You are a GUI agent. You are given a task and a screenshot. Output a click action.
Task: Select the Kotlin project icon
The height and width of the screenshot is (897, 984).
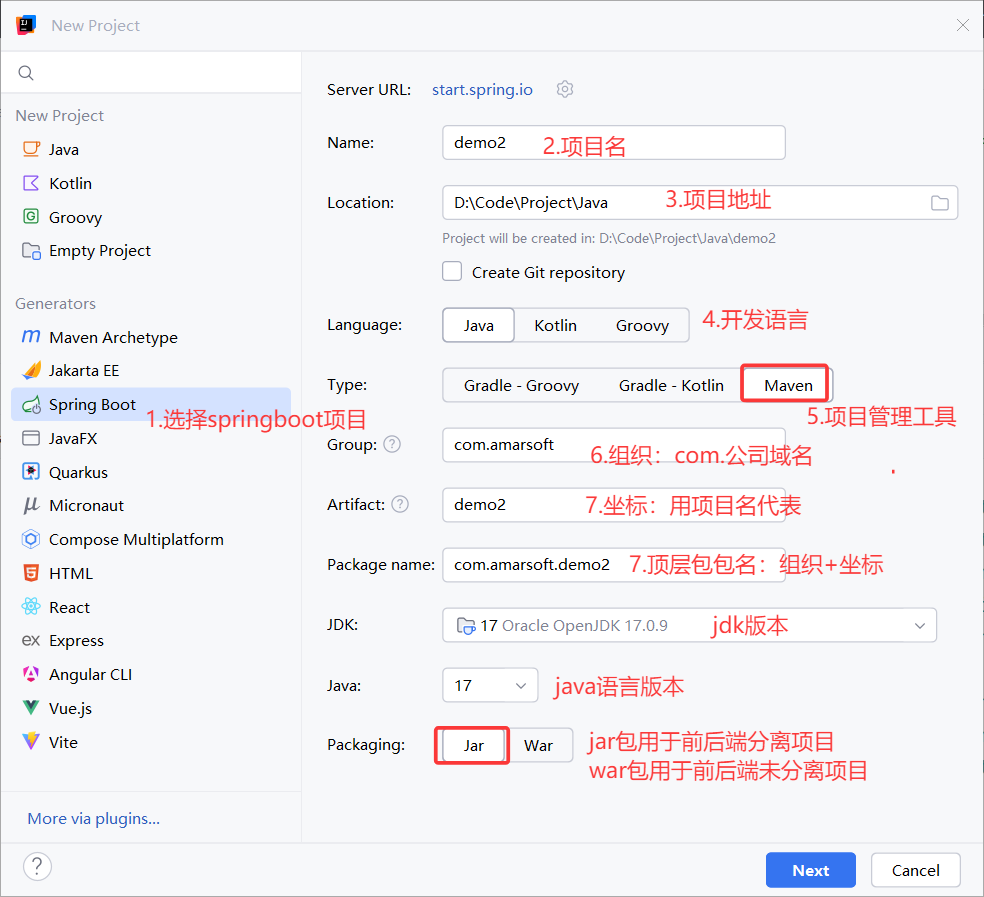[31, 183]
